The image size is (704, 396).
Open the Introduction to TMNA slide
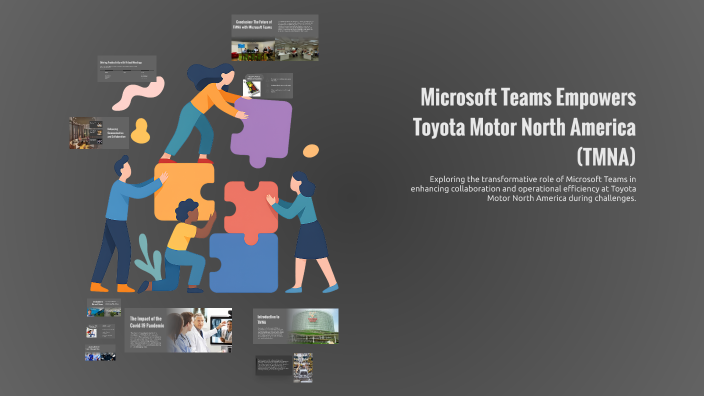[x=296, y=326]
